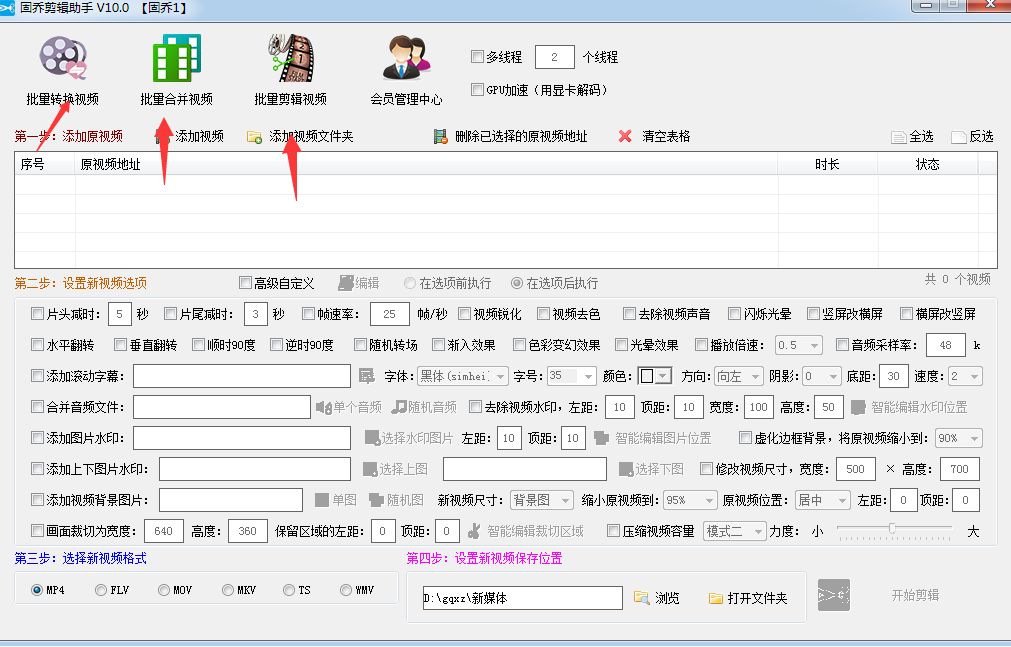
Task: Click the 浏览 folder search icon
Action: (x=642, y=598)
